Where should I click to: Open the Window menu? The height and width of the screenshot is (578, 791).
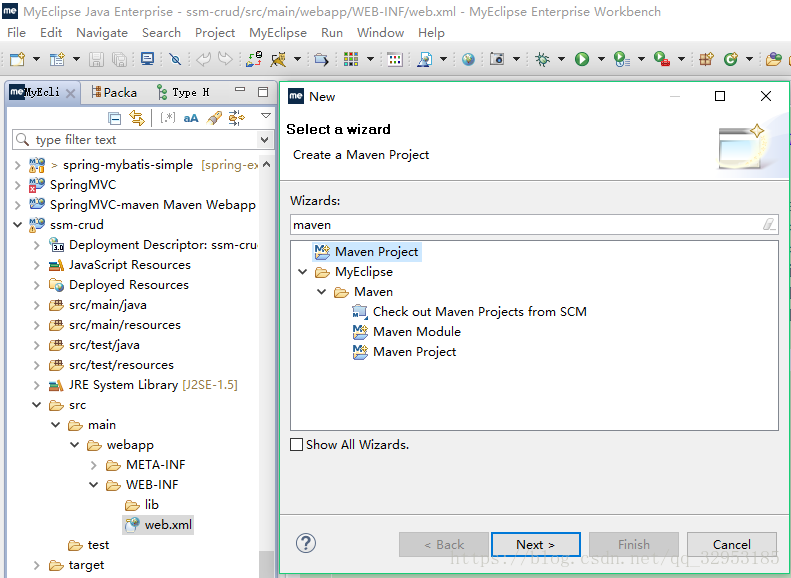pos(380,33)
